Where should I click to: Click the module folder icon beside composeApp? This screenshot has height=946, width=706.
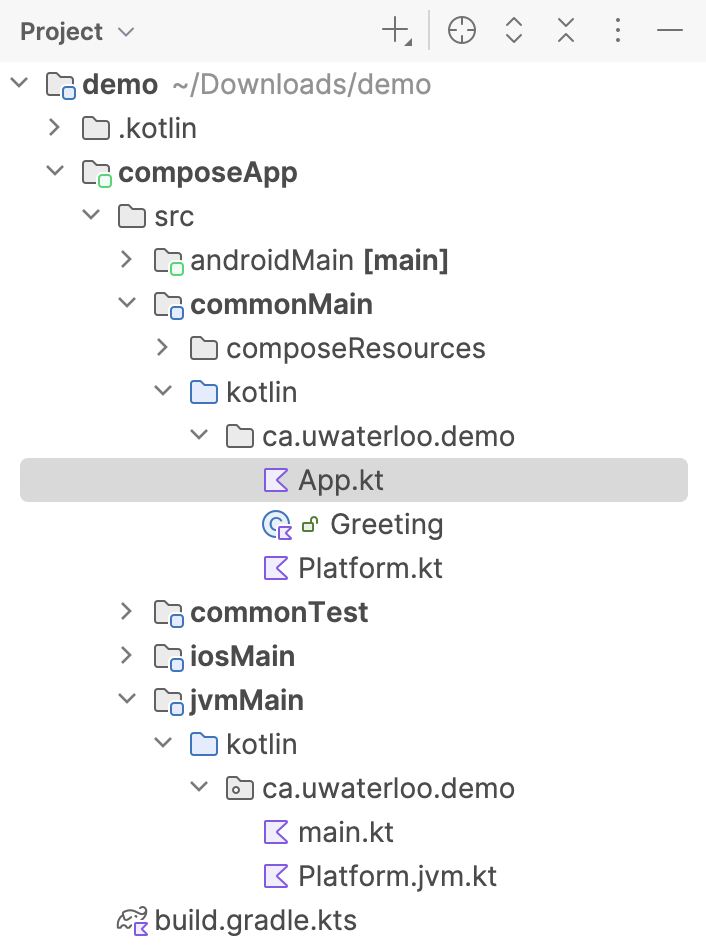pos(96,172)
